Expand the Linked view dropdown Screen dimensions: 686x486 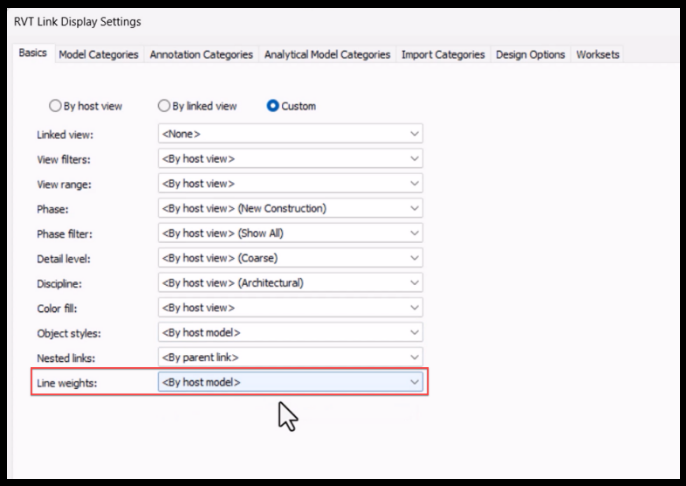coord(290,133)
